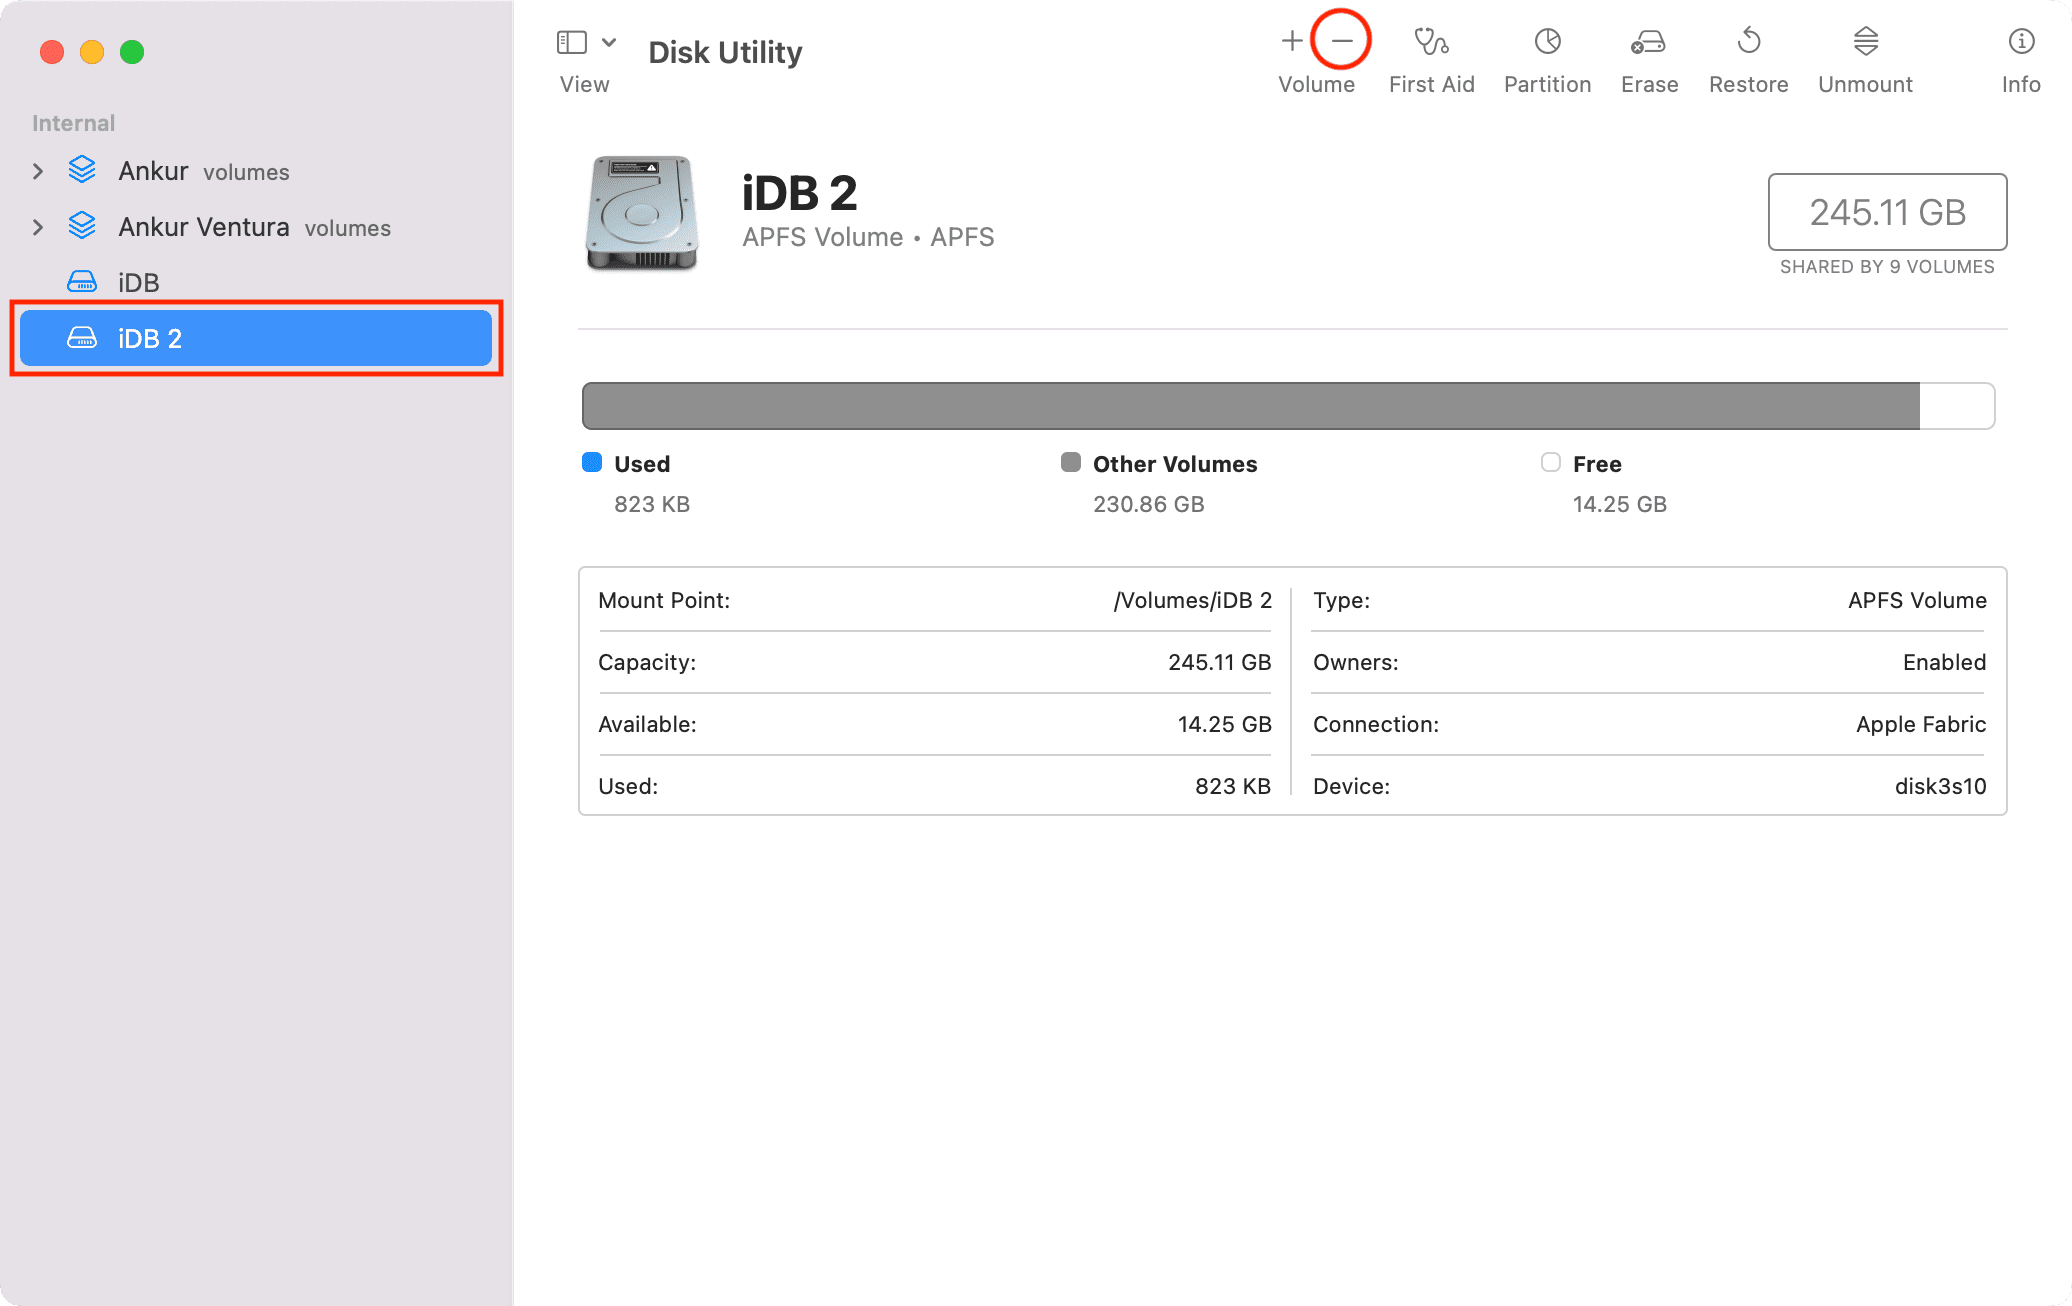The width and height of the screenshot is (2072, 1306).
Task: Click the disk usage bar
Action: click(1288, 406)
